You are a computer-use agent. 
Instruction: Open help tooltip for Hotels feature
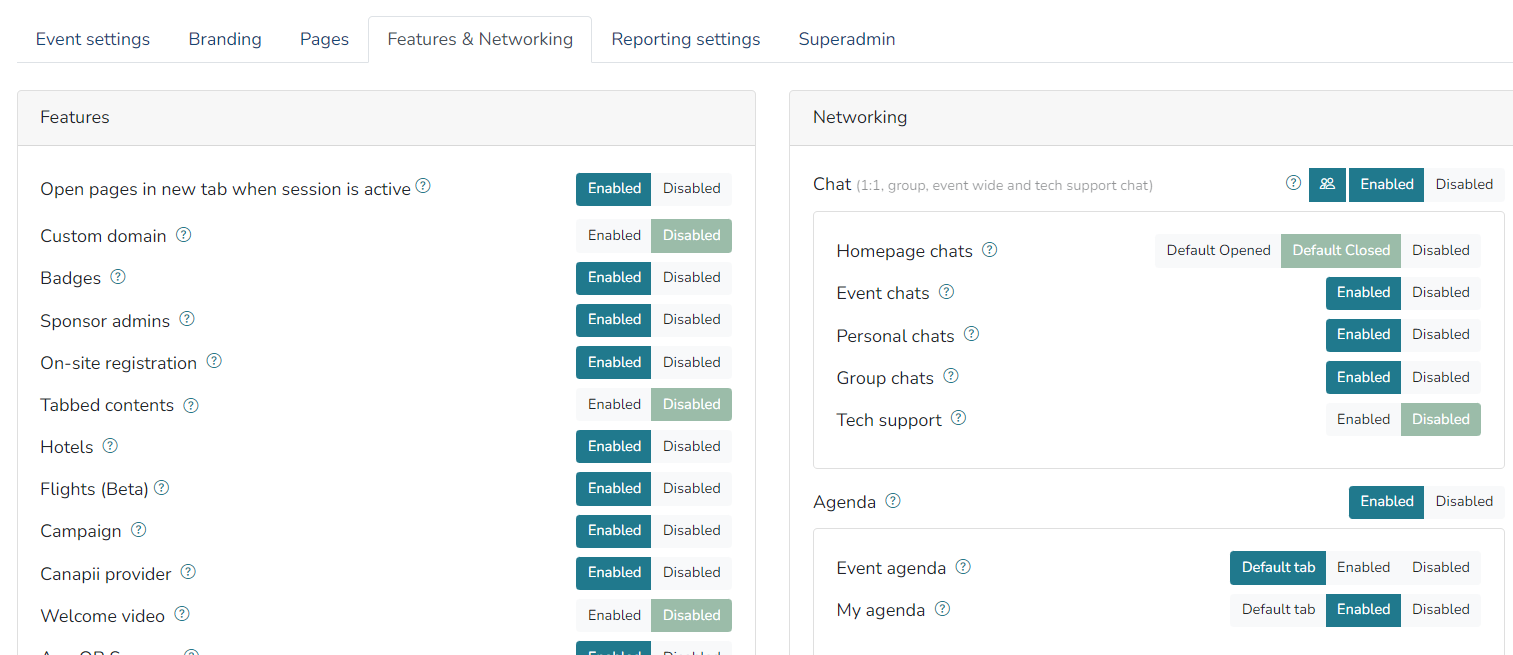[110, 446]
